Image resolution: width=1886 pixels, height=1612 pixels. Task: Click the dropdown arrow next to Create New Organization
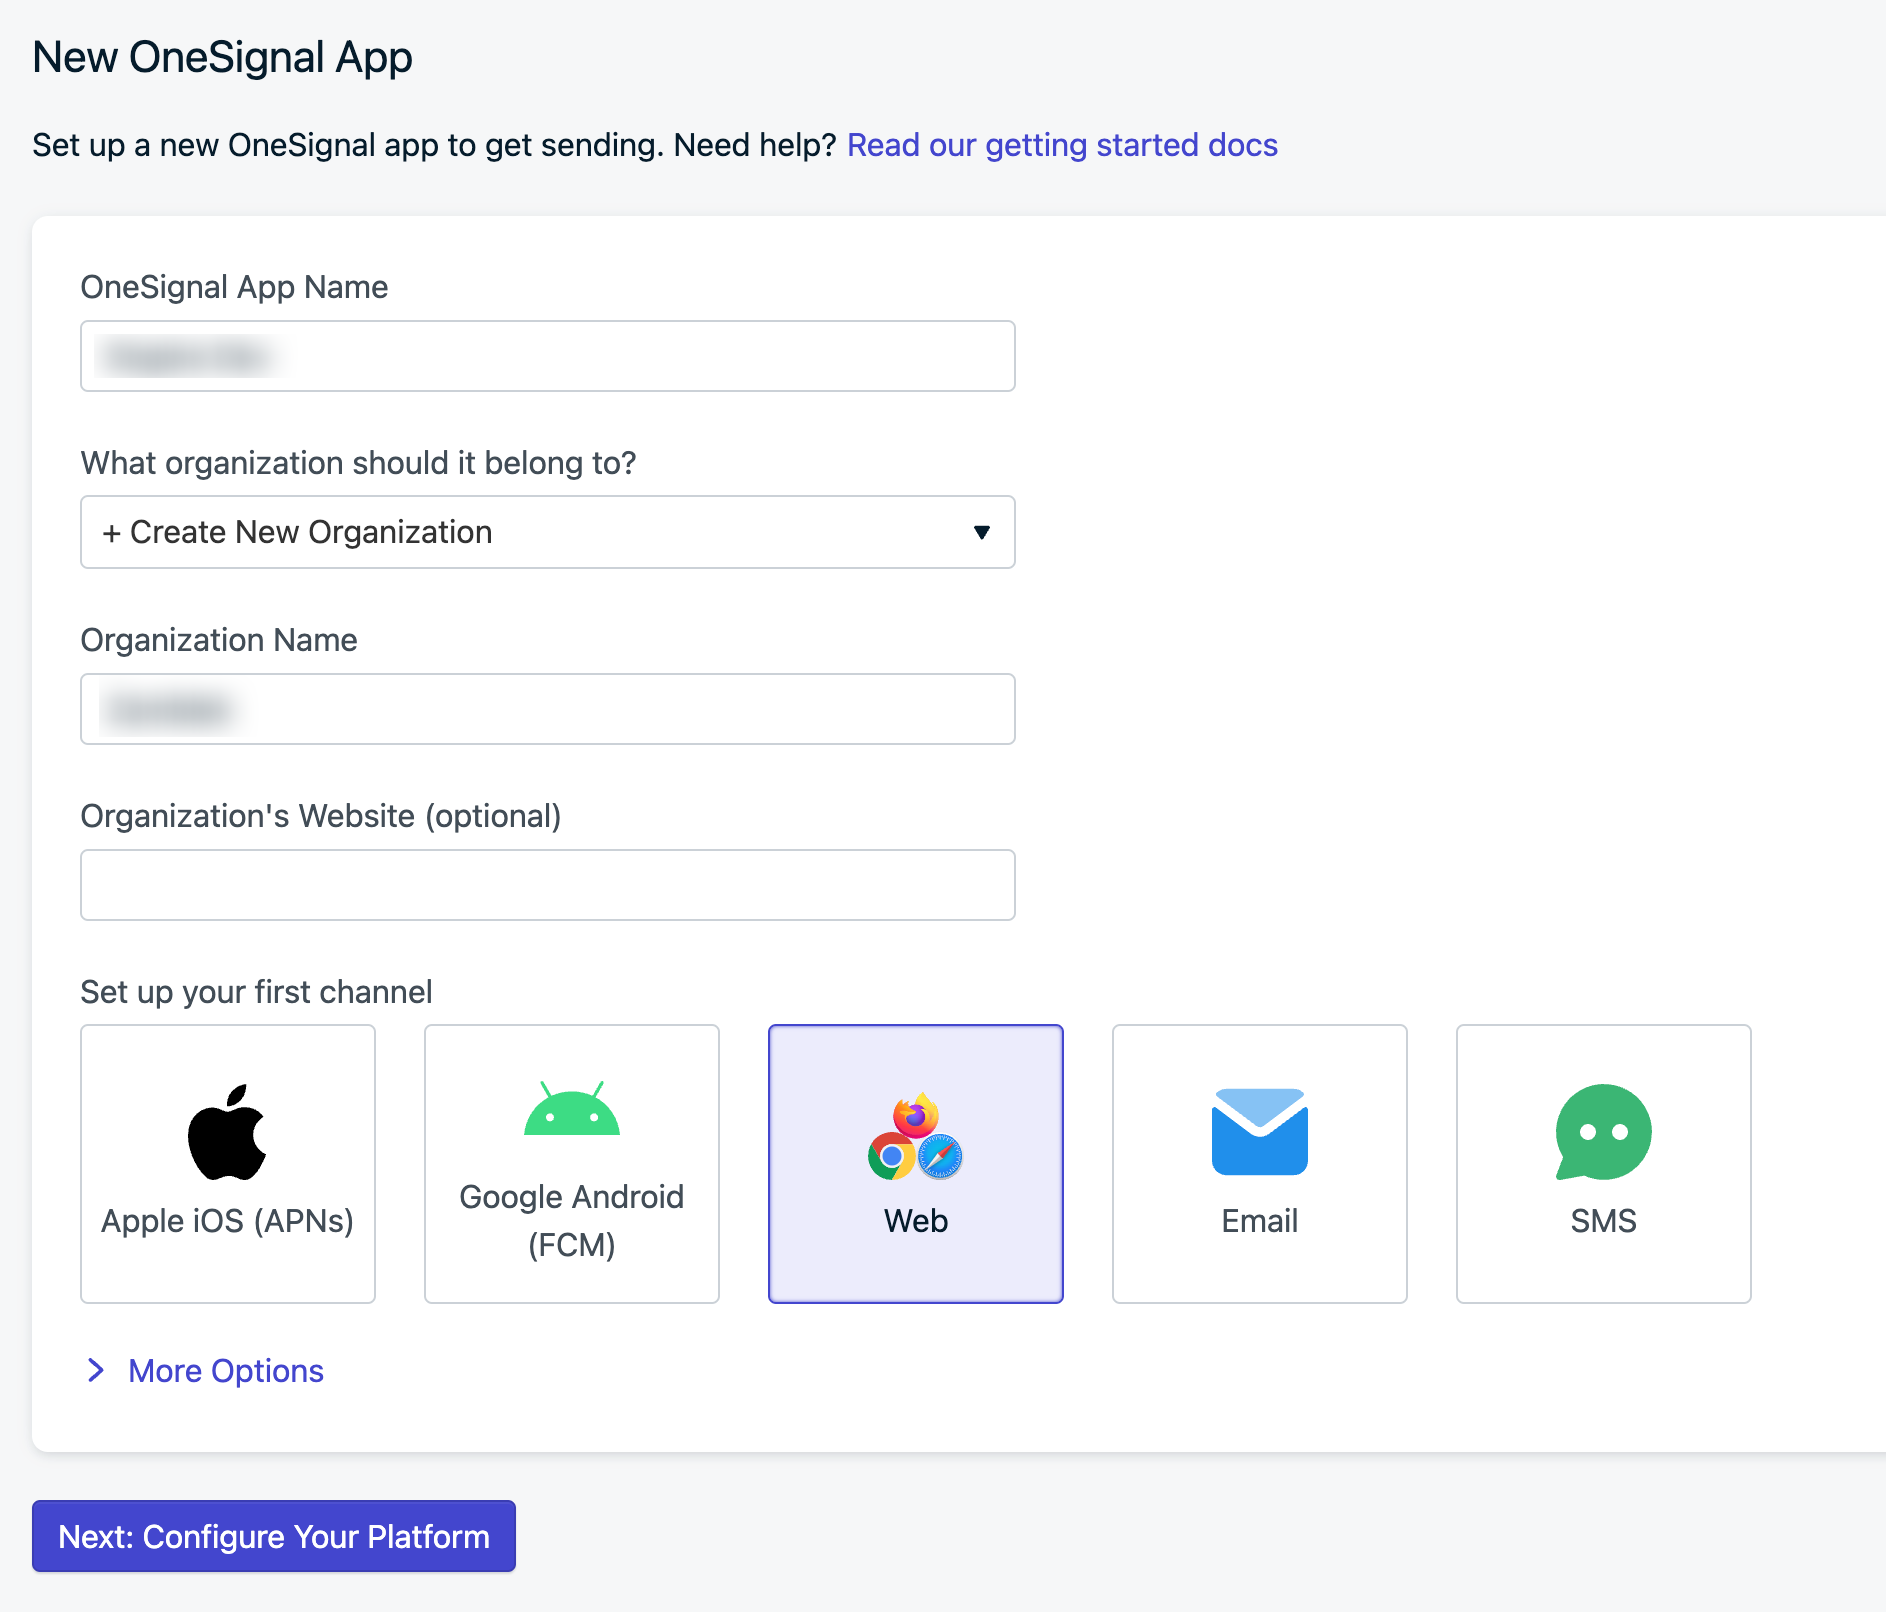point(982,532)
